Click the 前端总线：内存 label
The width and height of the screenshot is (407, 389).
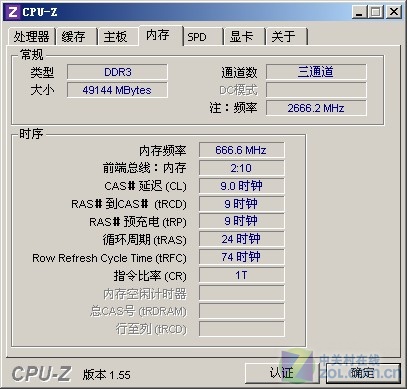coord(144,168)
